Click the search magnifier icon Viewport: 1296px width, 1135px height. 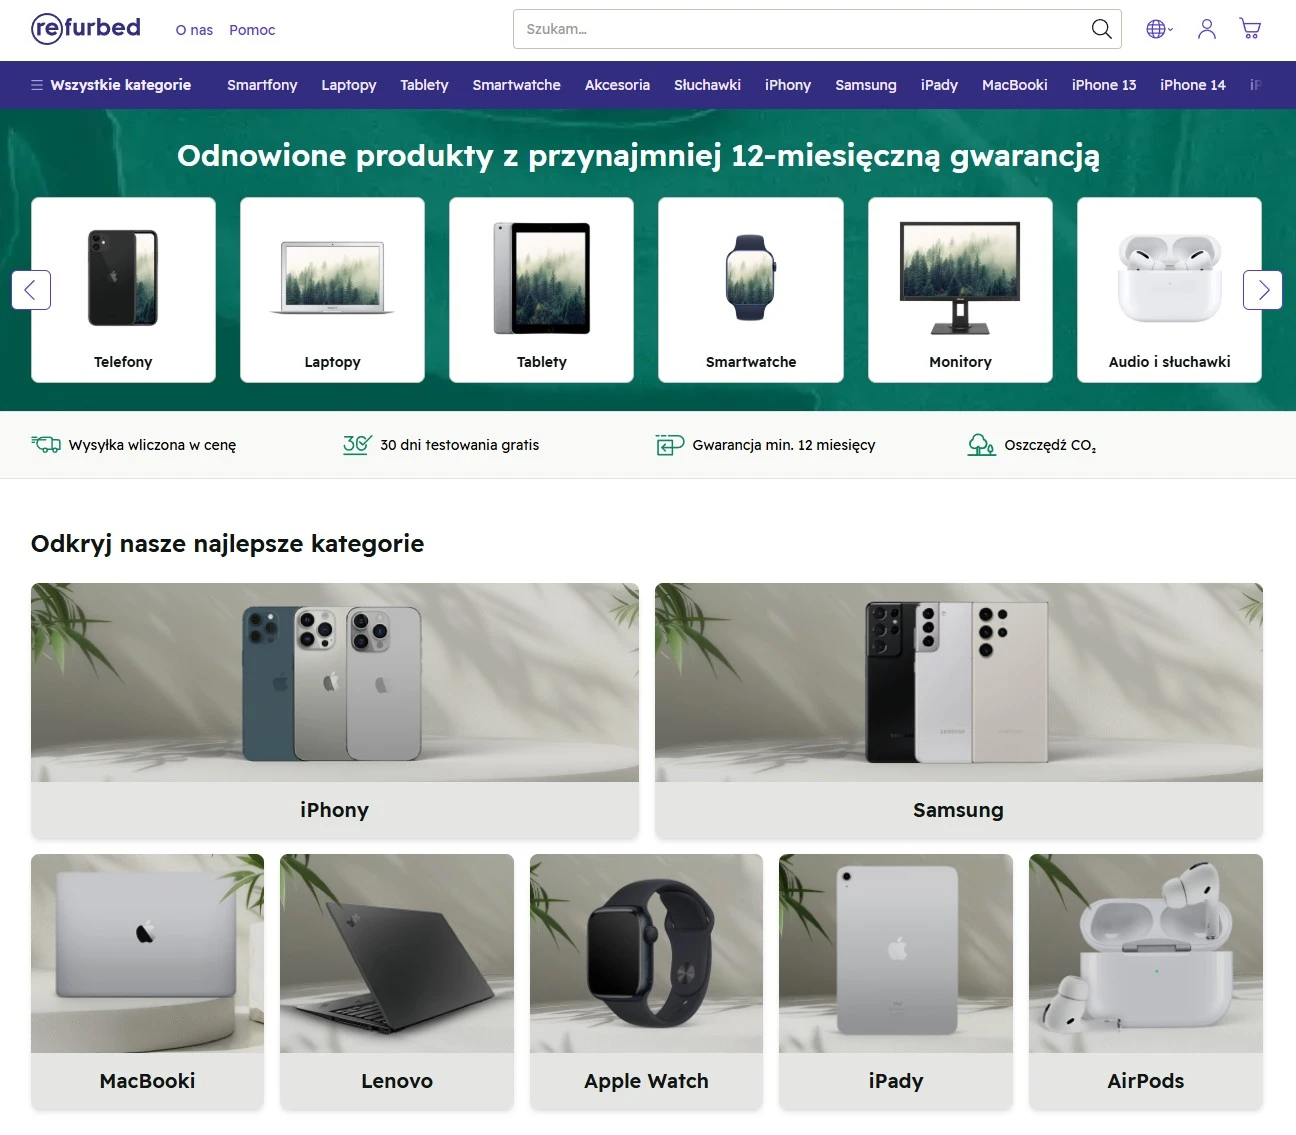pos(1101,29)
